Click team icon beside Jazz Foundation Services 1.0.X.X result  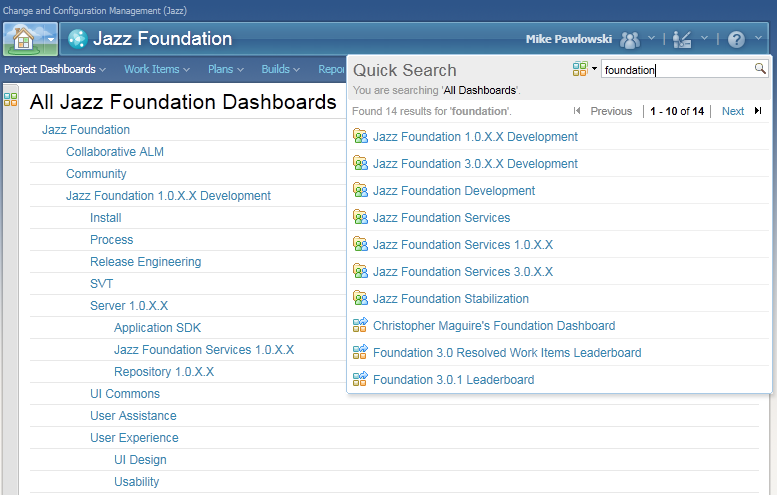[x=360, y=244]
